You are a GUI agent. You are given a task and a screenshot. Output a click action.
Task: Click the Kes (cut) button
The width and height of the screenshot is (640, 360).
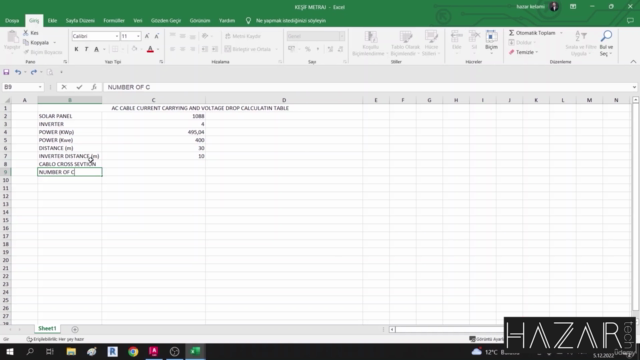(x=31, y=33)
